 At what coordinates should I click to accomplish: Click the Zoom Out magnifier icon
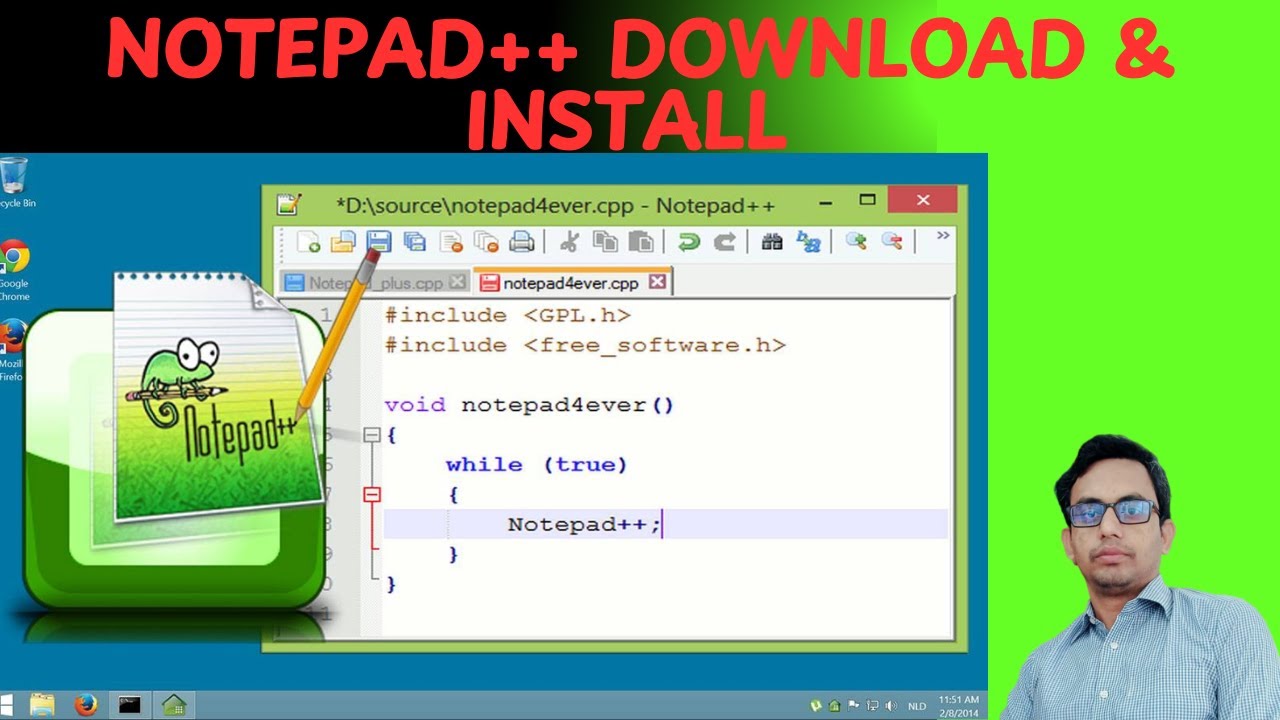(891, 241)
